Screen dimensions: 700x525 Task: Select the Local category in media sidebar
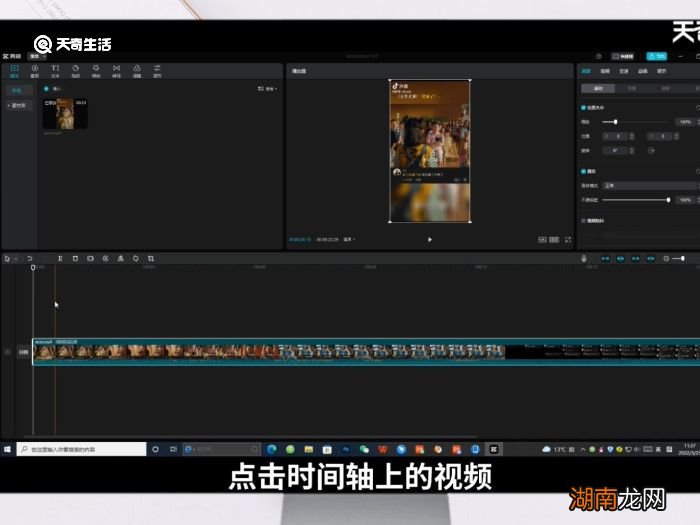pyautogui.click(x=18, y=91)
